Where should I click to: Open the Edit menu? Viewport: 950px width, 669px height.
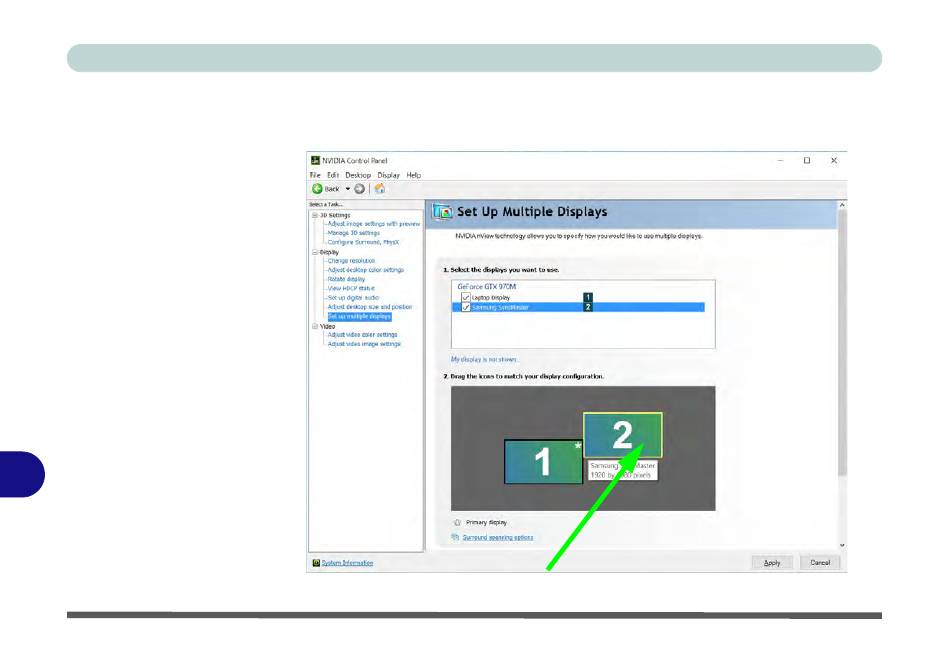click(x=333, y=175)
